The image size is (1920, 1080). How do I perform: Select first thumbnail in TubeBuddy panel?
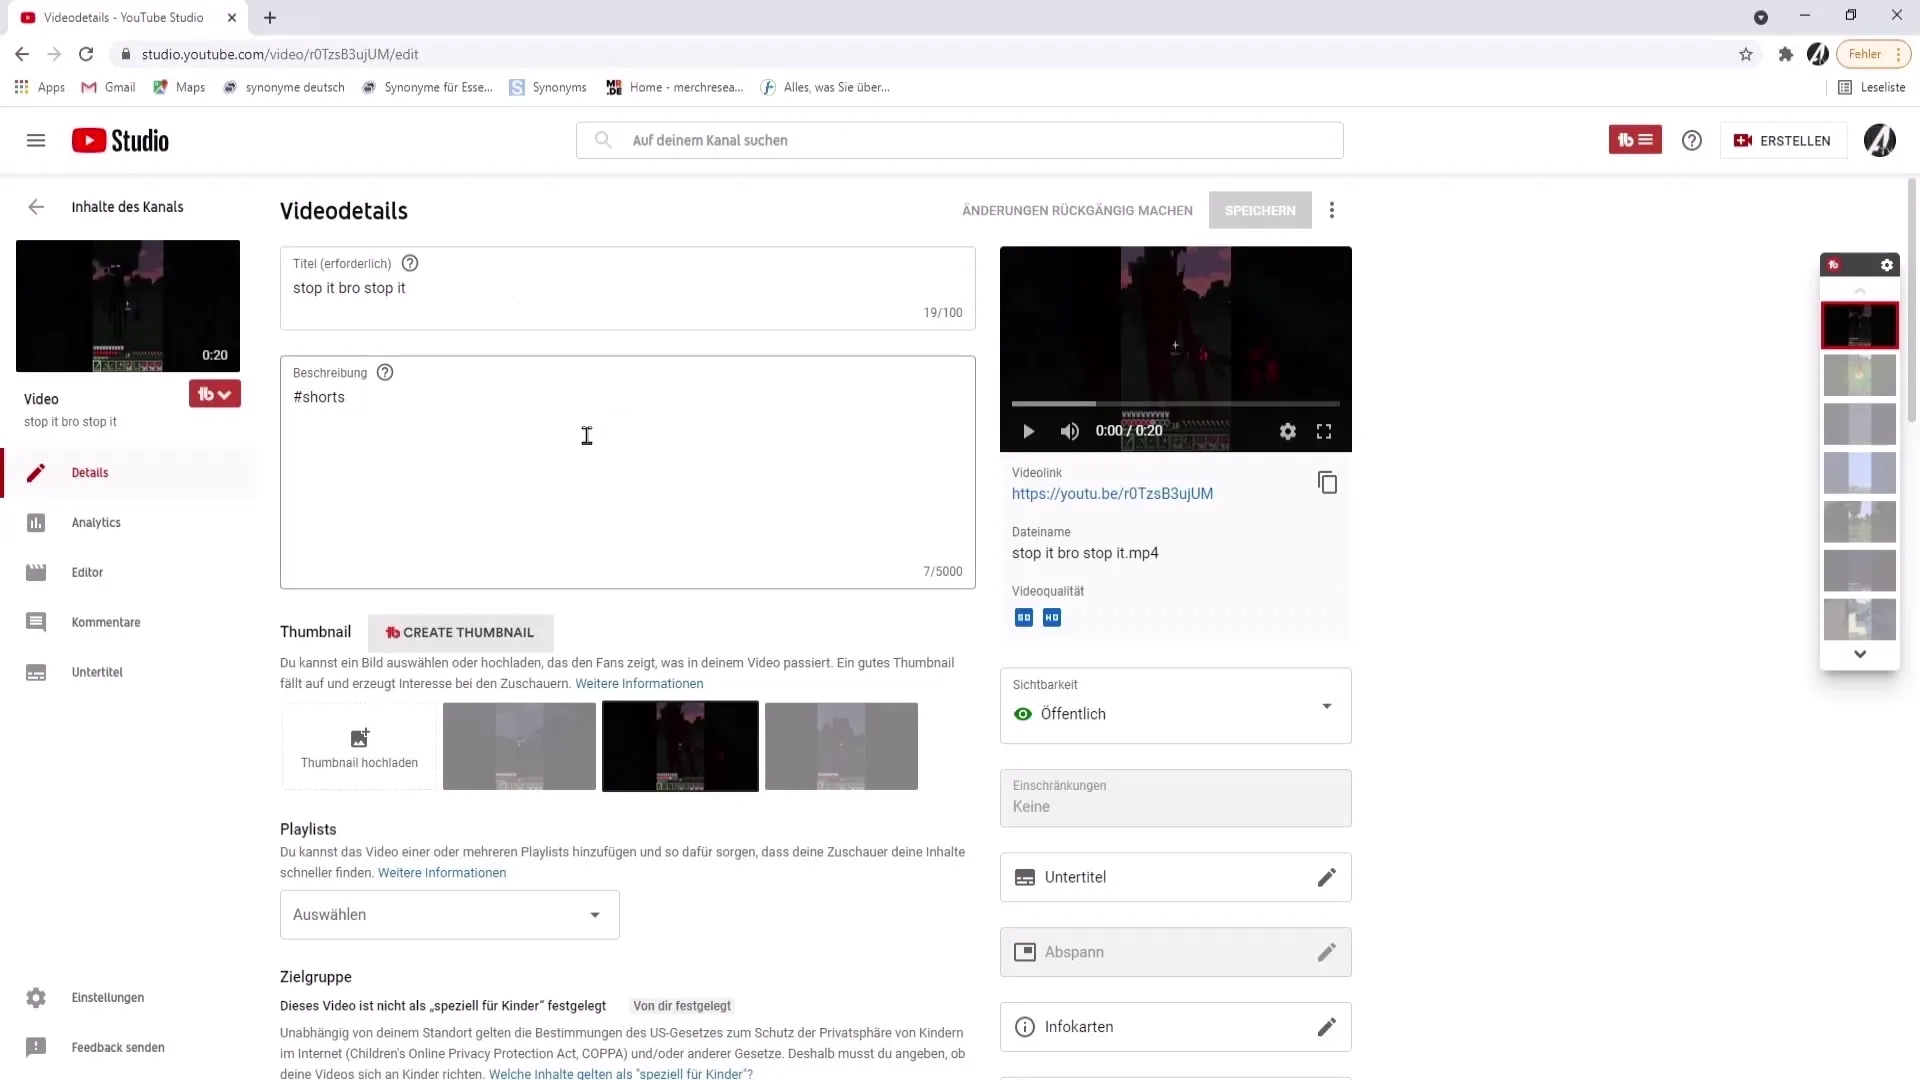[x=1859, y=326]
